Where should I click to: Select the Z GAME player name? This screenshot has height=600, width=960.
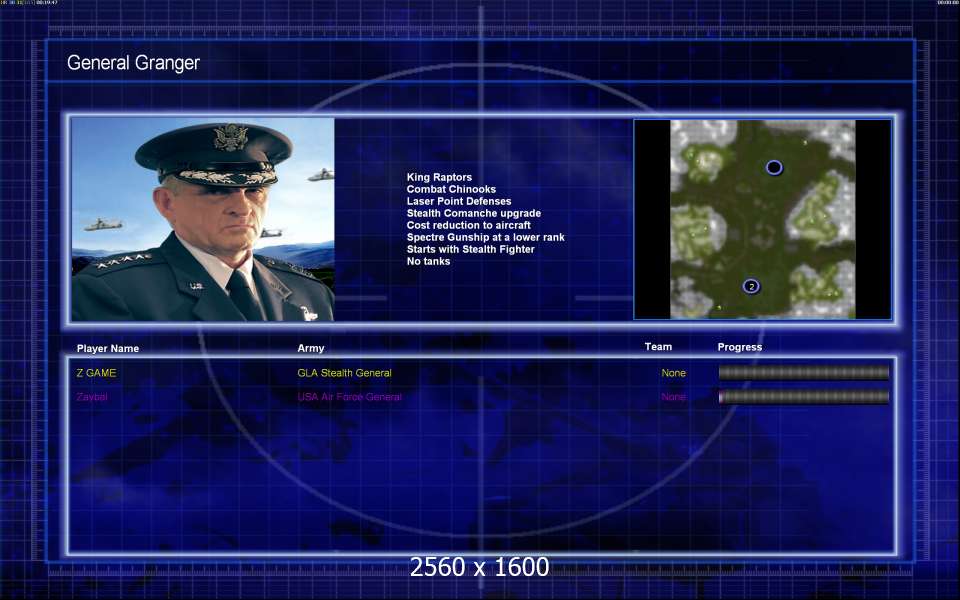point(96,373)
